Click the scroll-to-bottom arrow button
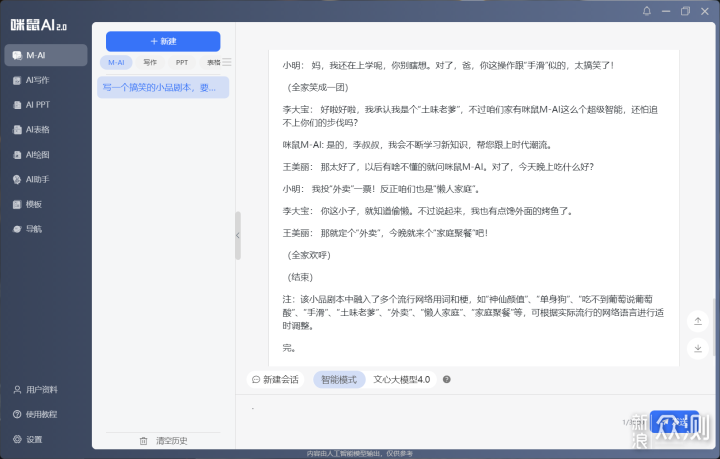The width and height of the screenshot is (720, 459). coord(698,348)
